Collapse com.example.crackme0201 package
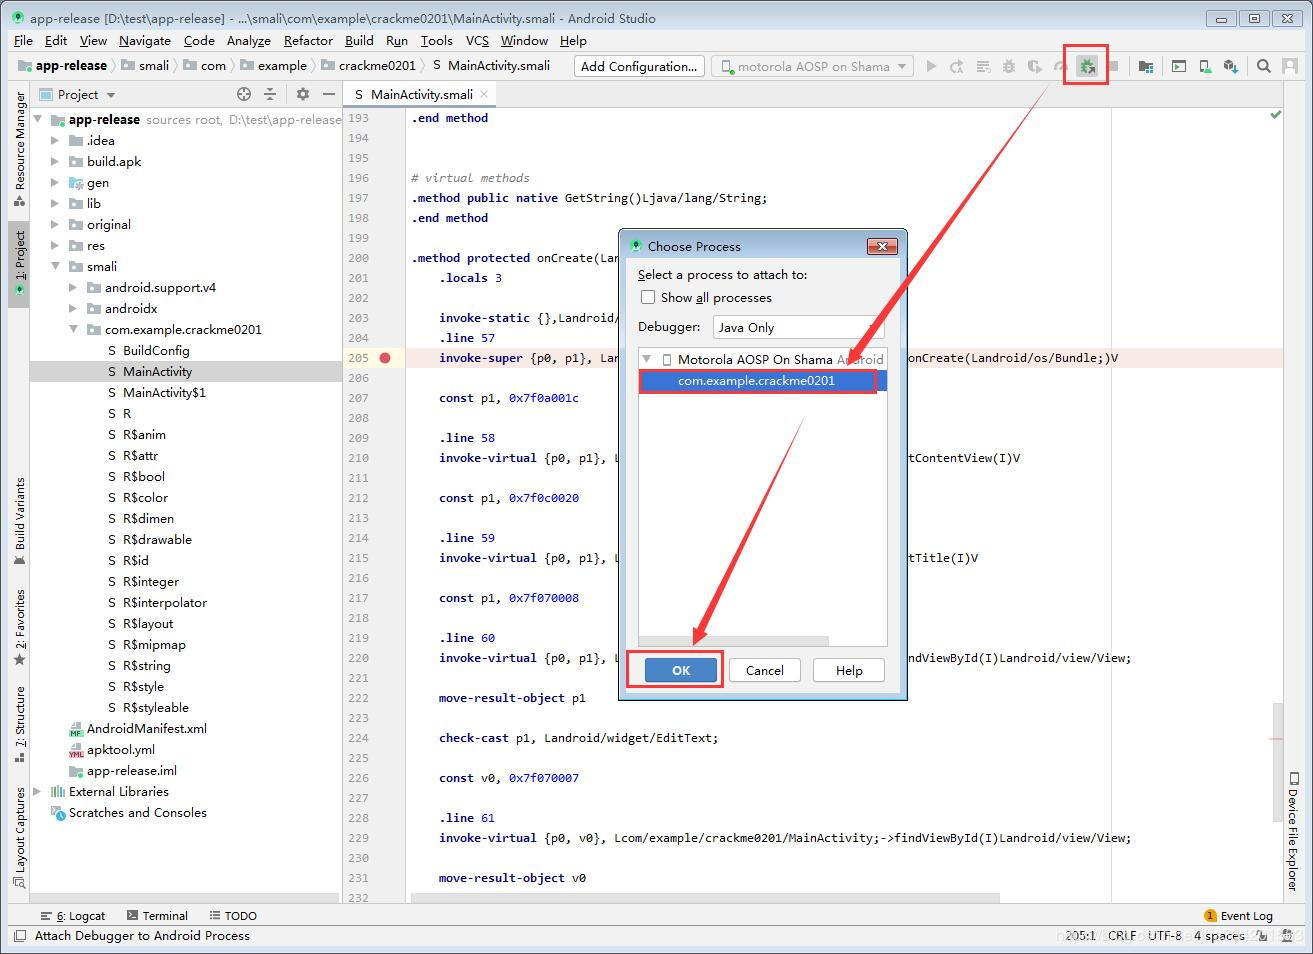Viewport: 1313px width, 954px height. pyautogui.click(x=73, y=330)
